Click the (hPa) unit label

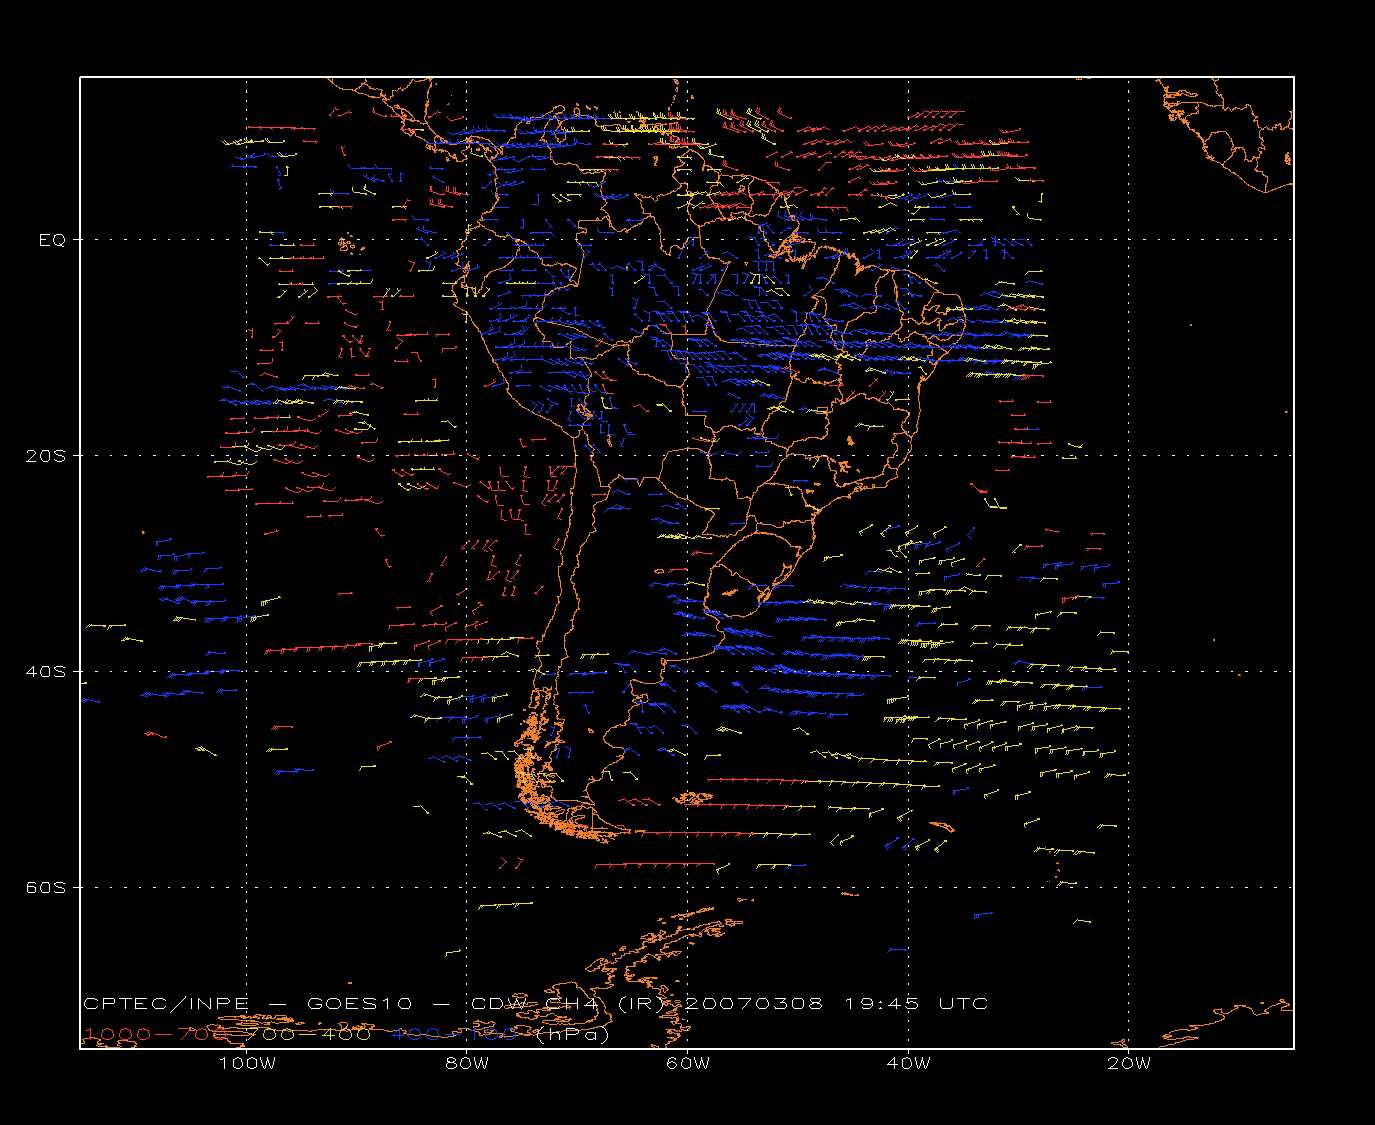pos(572,1034)
